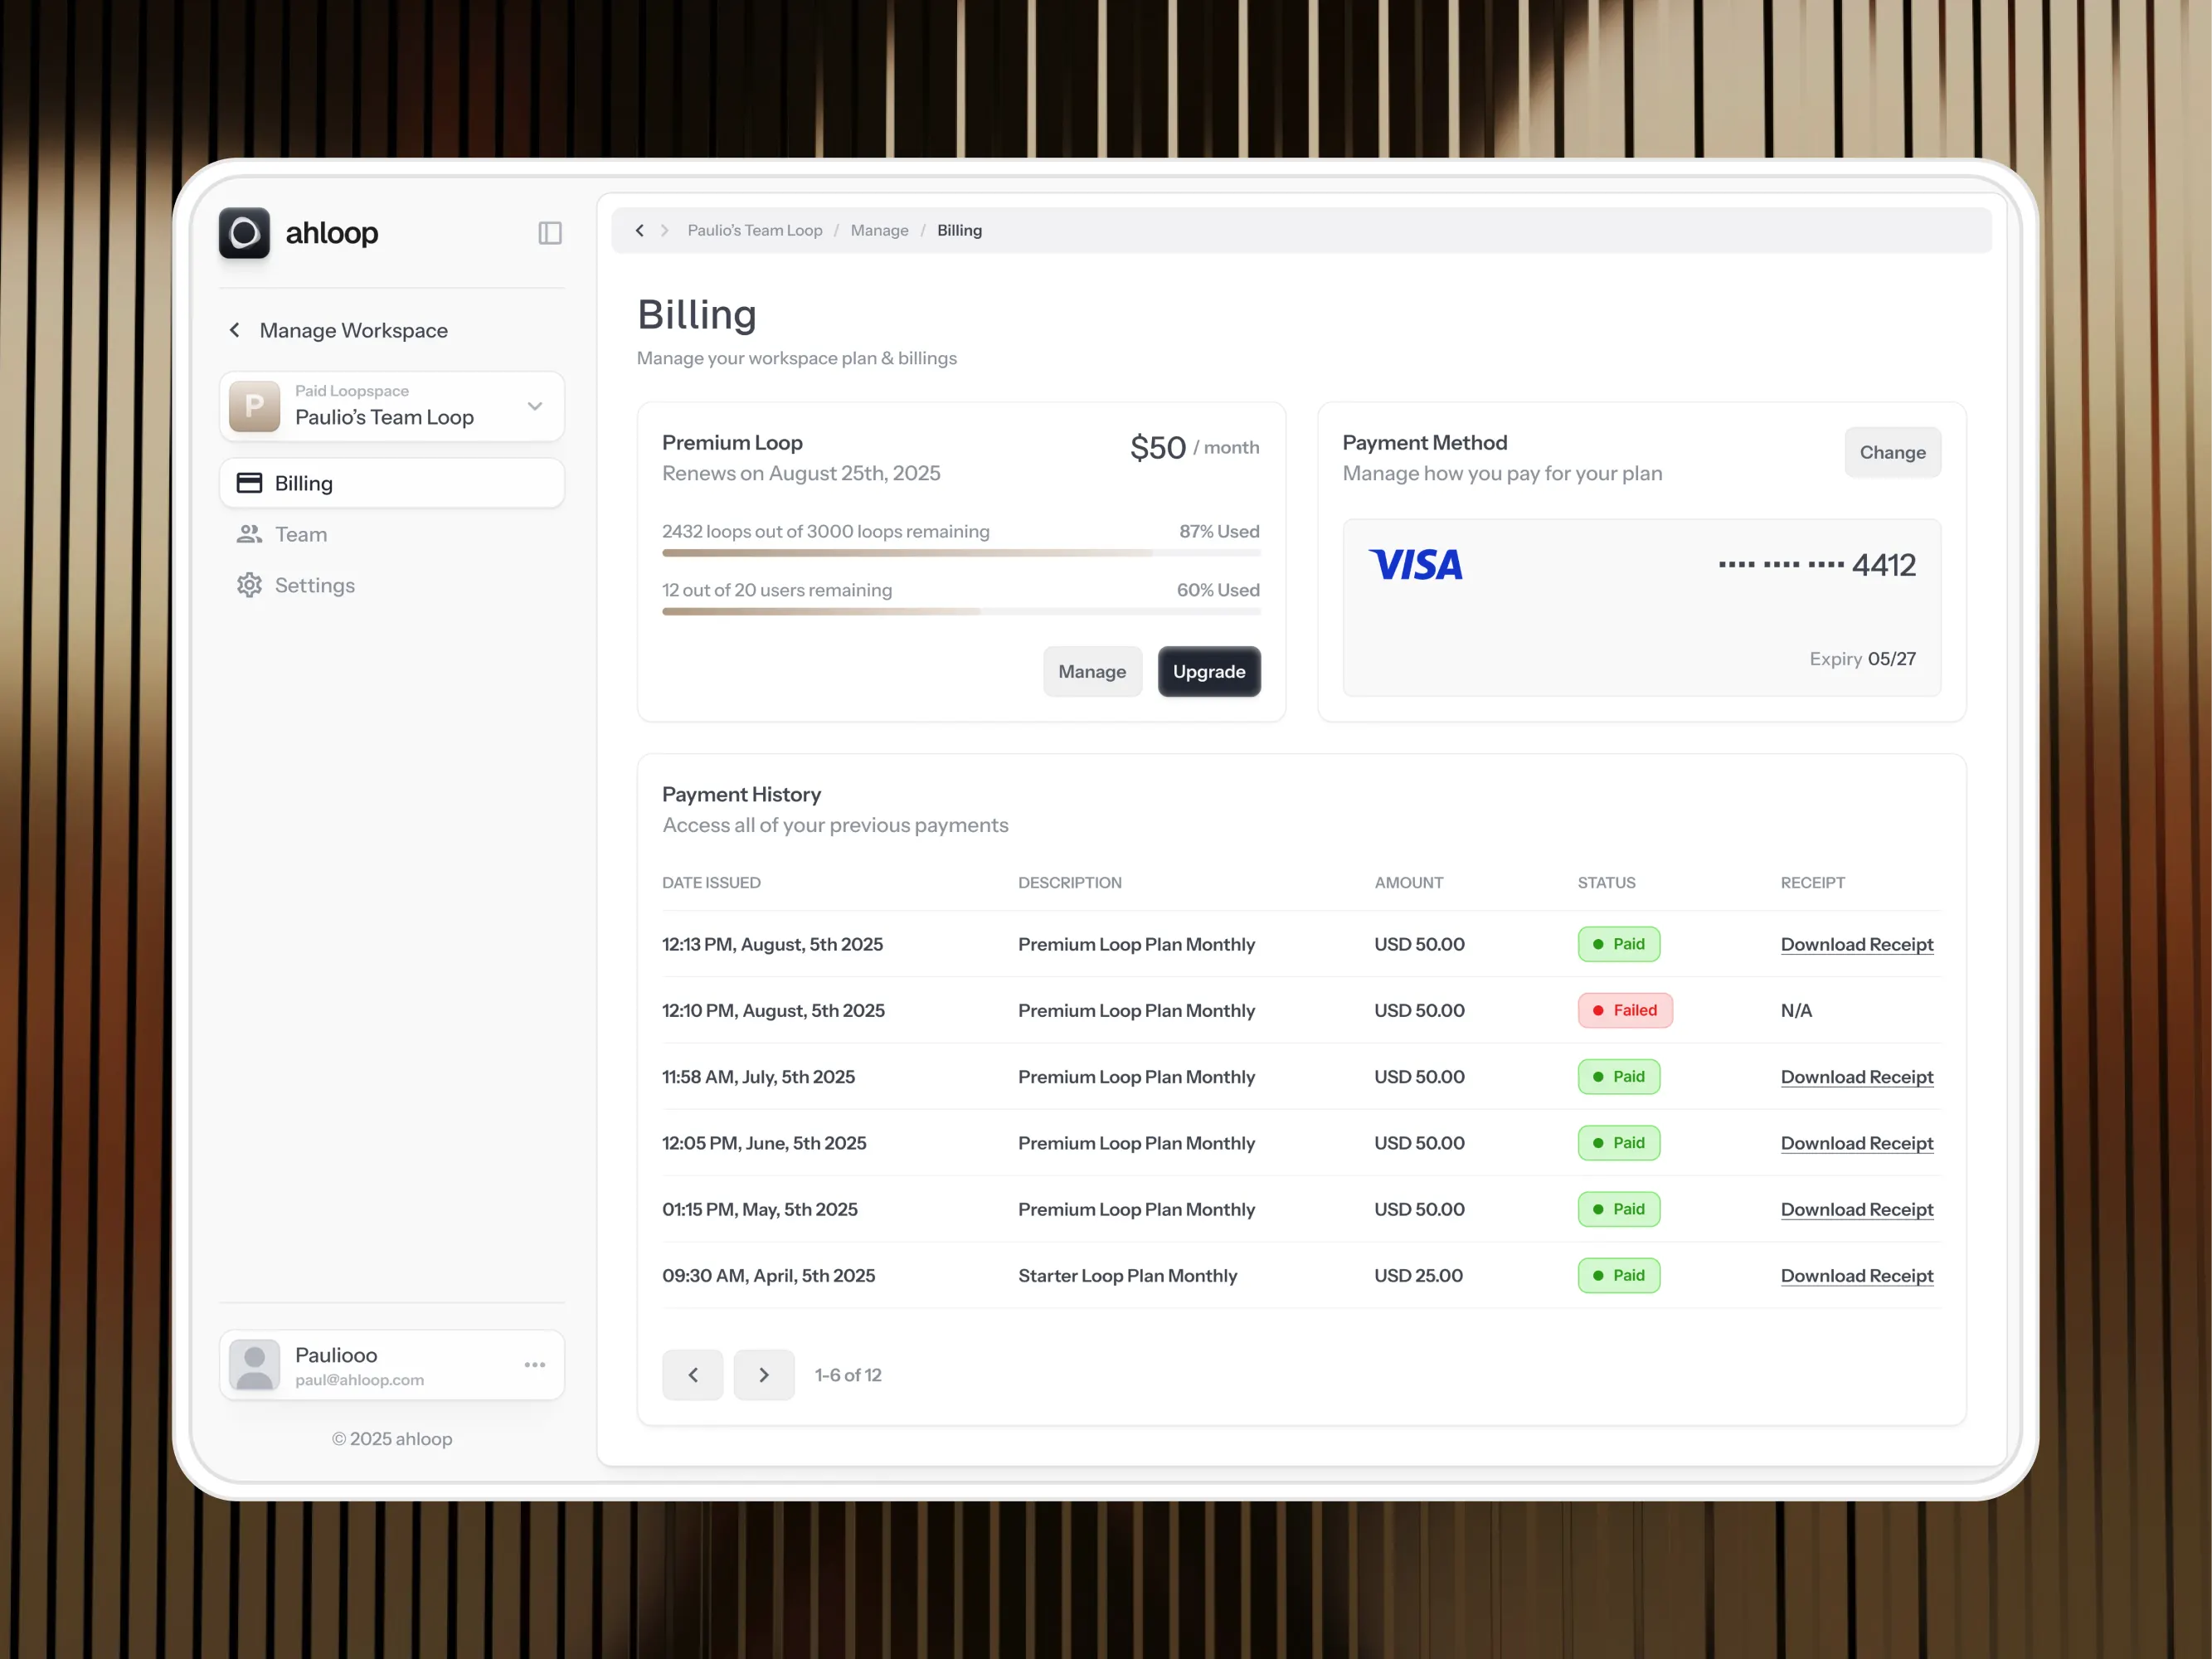The width and height of the screenshot is (2212, 1659).
Task: Open the Team sidebar item
Action: pos(300,534)
